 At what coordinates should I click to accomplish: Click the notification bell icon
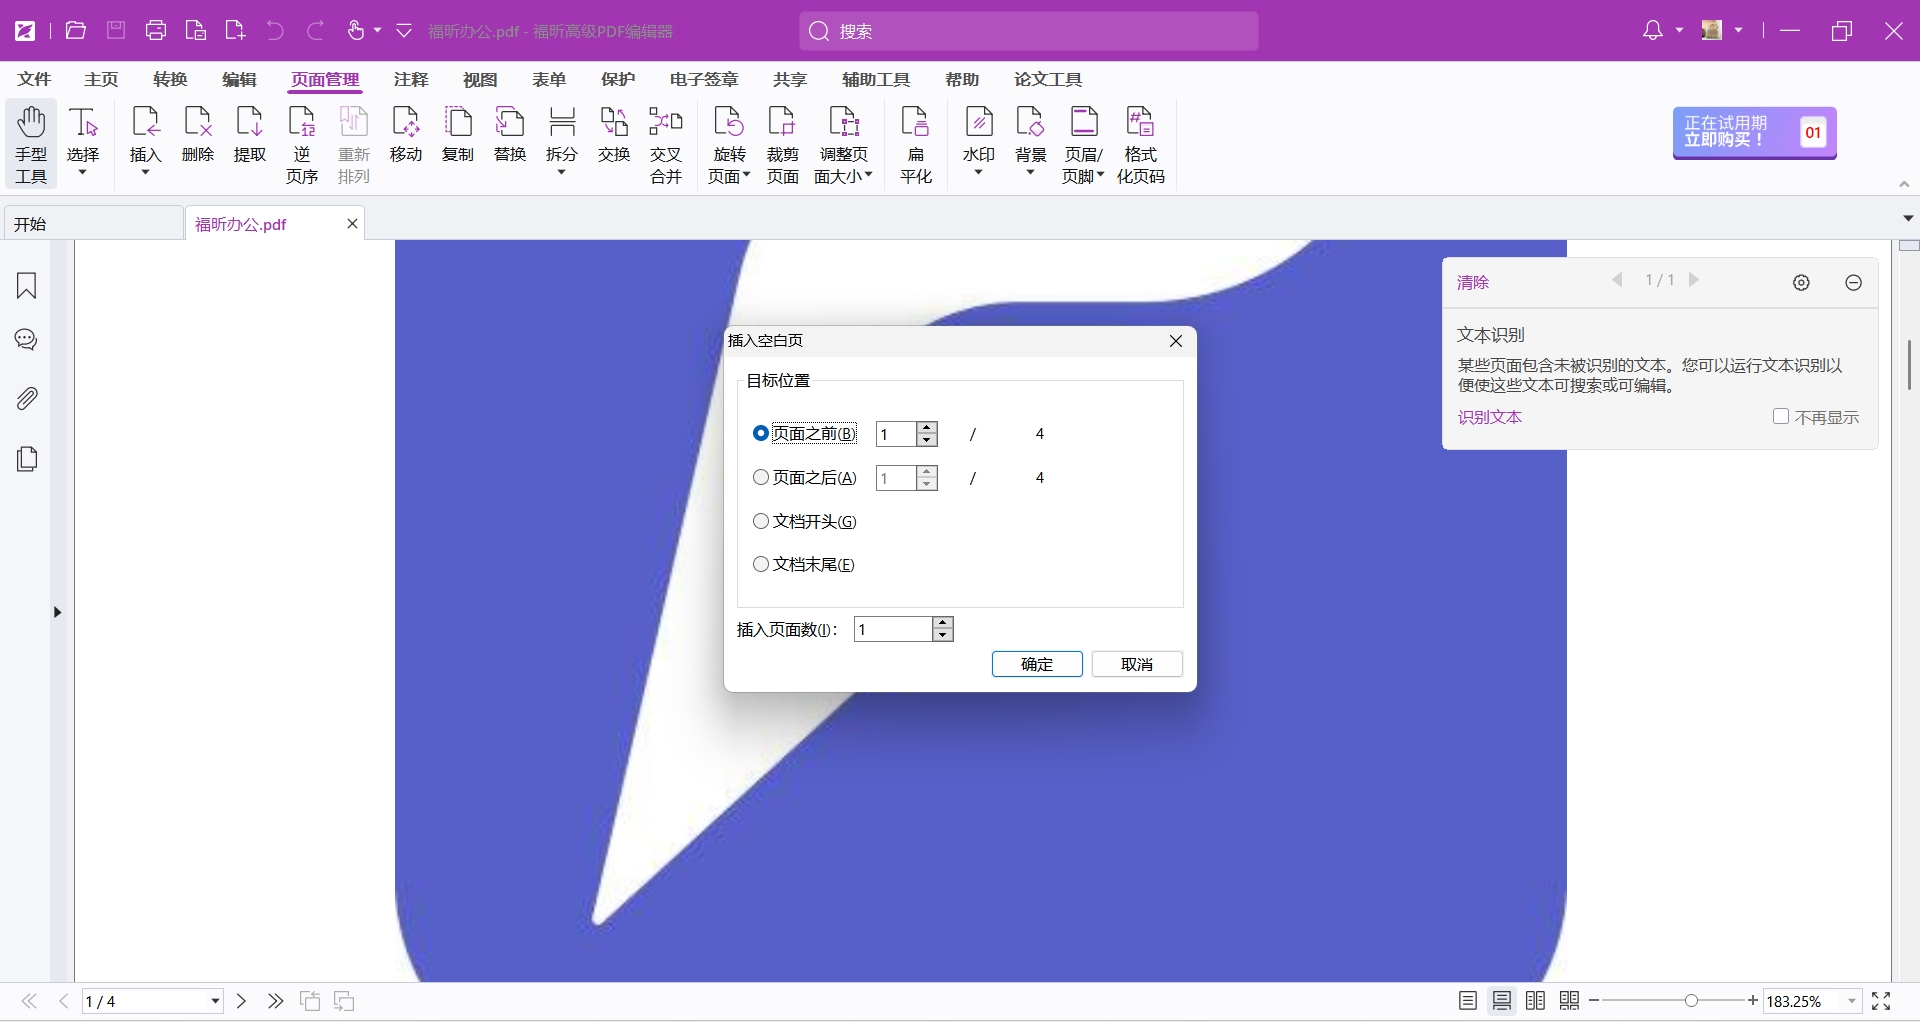coord(1653,31)
